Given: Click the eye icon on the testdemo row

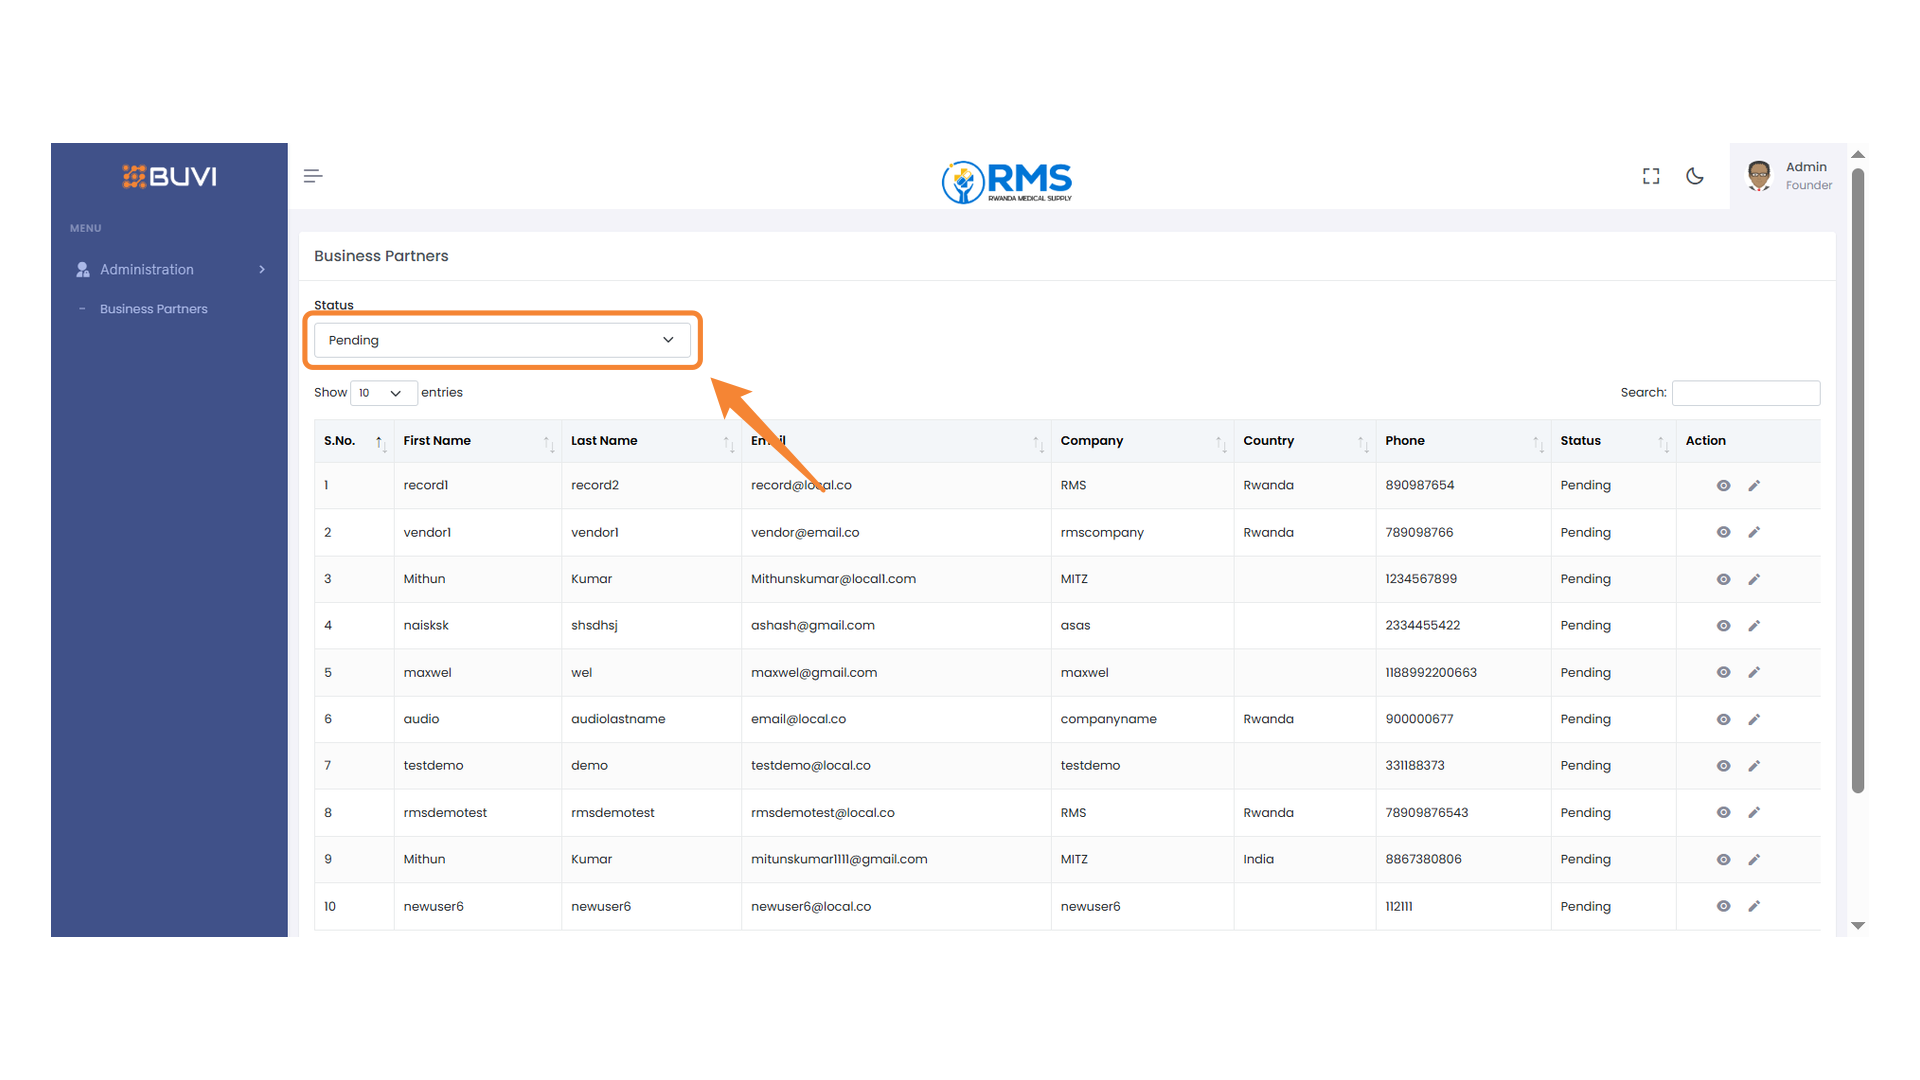Looking at the screenshot, I should point(1723,765).
